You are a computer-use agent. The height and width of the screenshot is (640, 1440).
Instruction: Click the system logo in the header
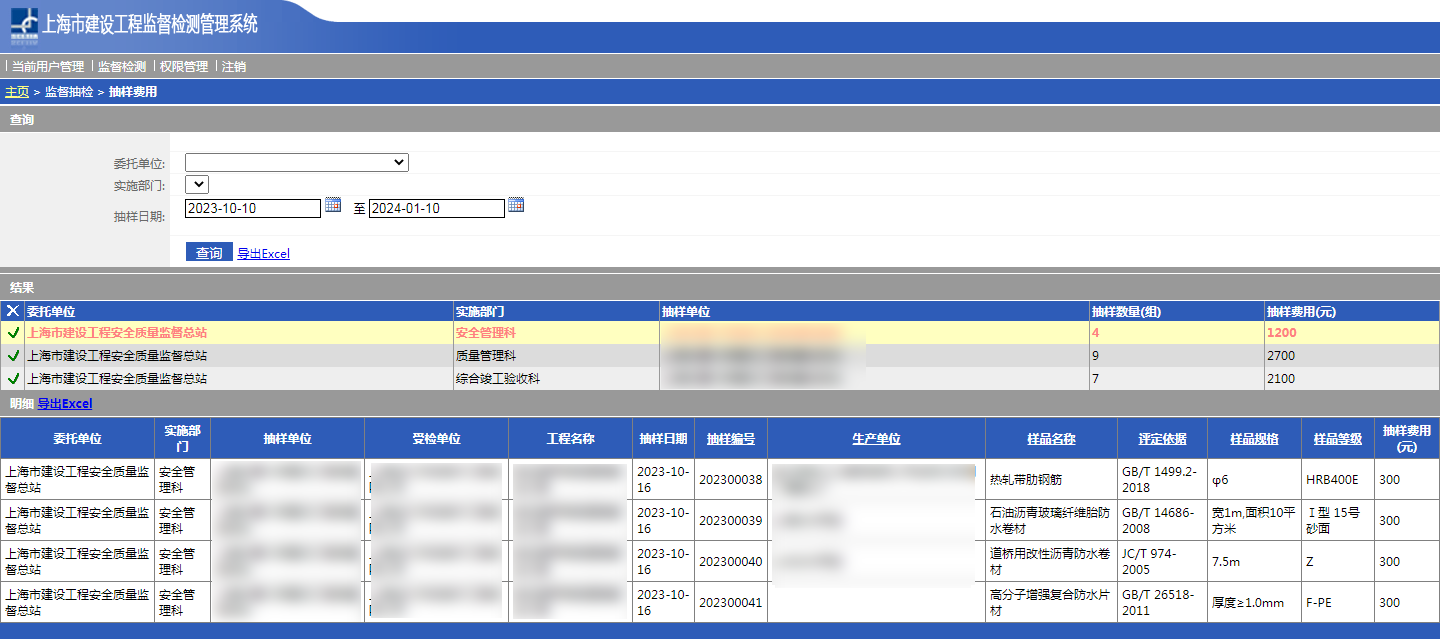pyautogui.click(x=24, y=26)
